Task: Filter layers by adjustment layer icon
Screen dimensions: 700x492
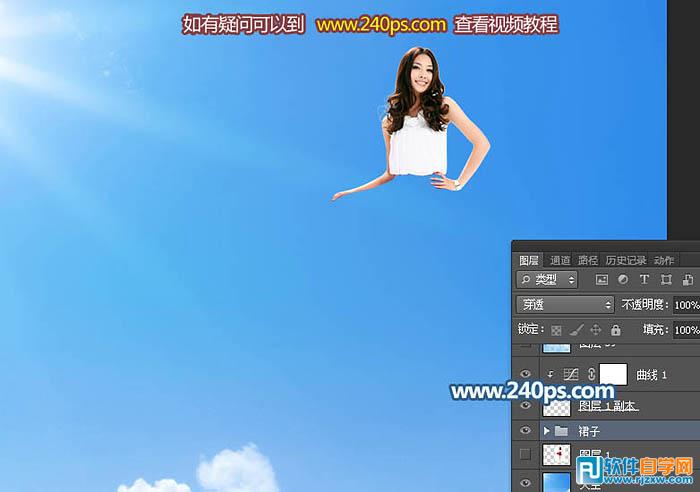Action: pos(622,280)
